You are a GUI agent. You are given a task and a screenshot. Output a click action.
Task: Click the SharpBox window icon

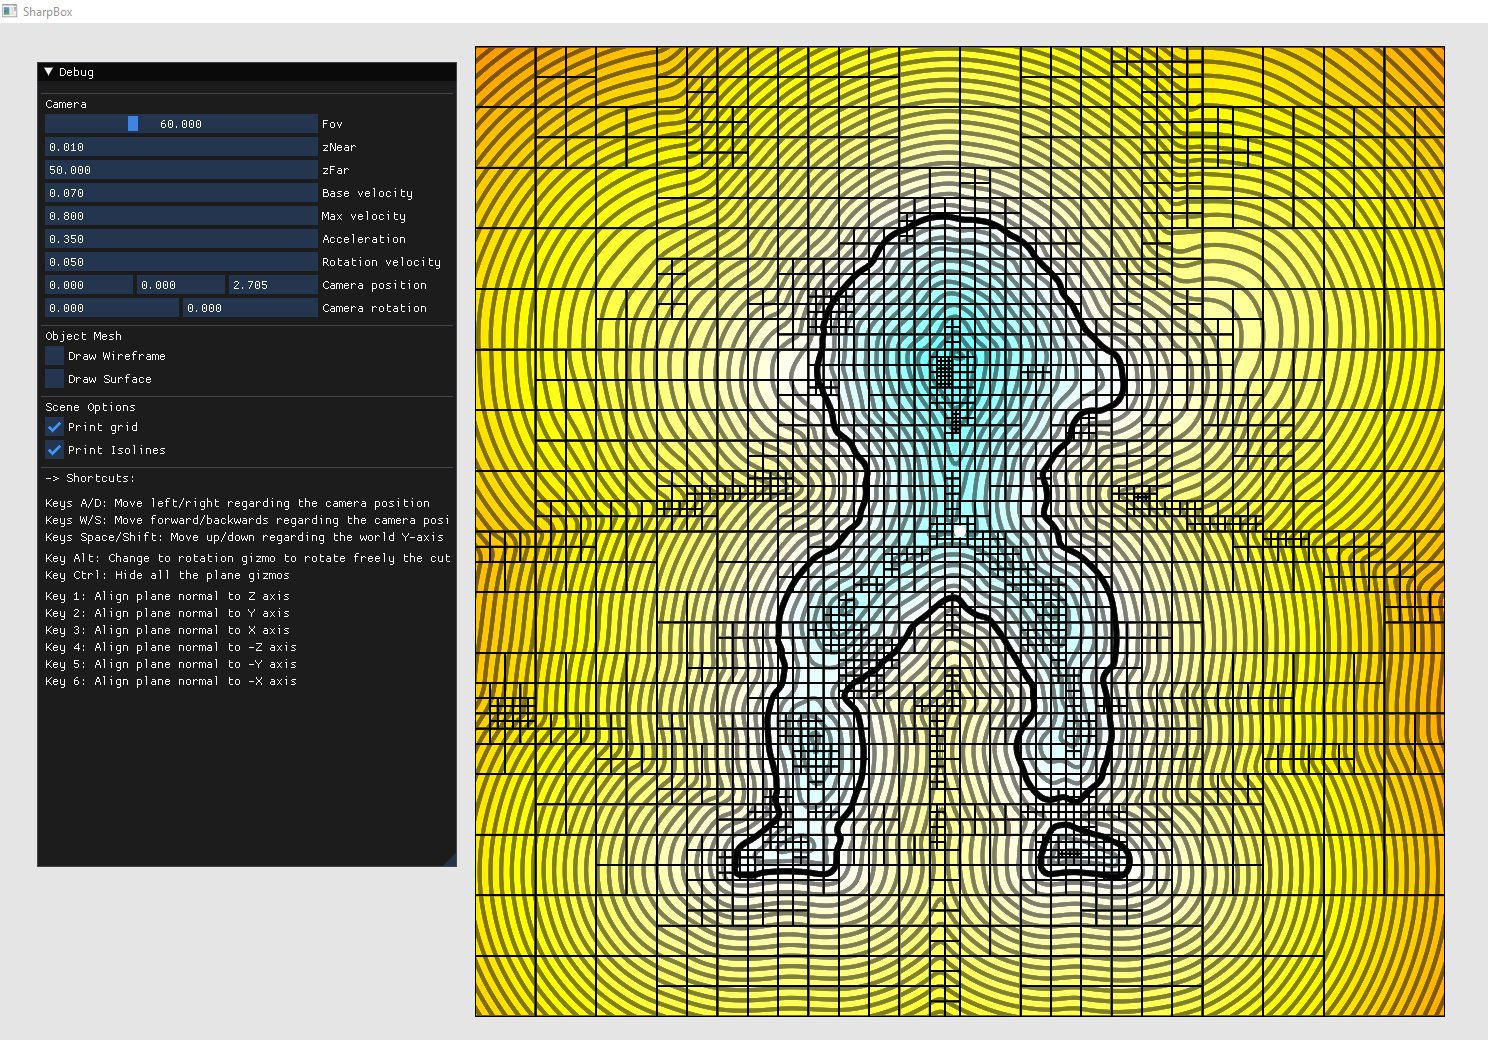[x=10, y=11]
